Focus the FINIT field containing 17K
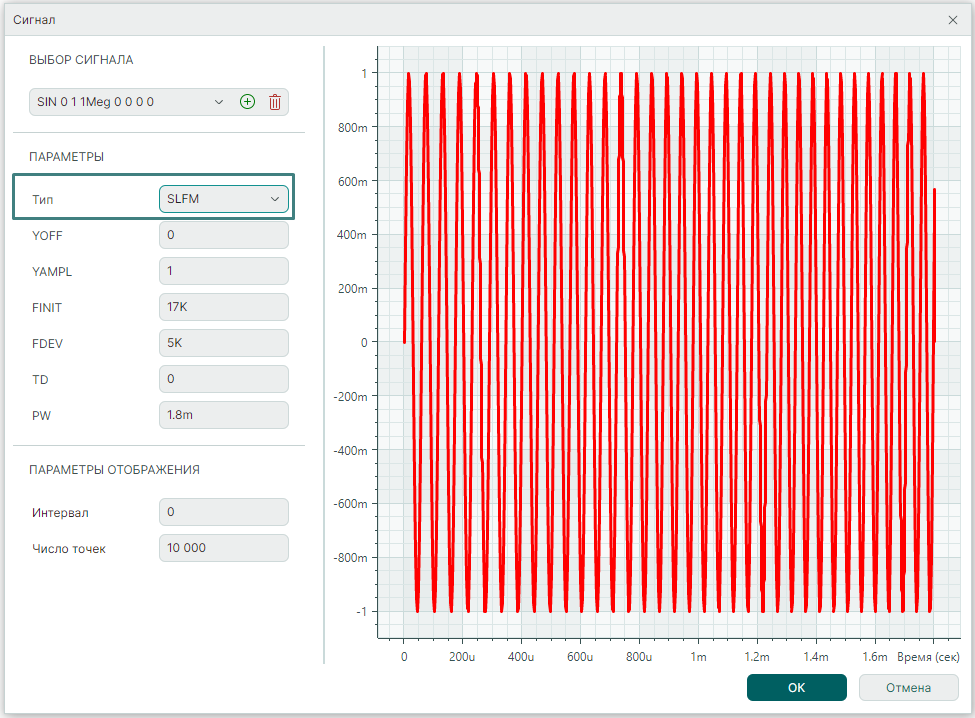 [224, 307]
